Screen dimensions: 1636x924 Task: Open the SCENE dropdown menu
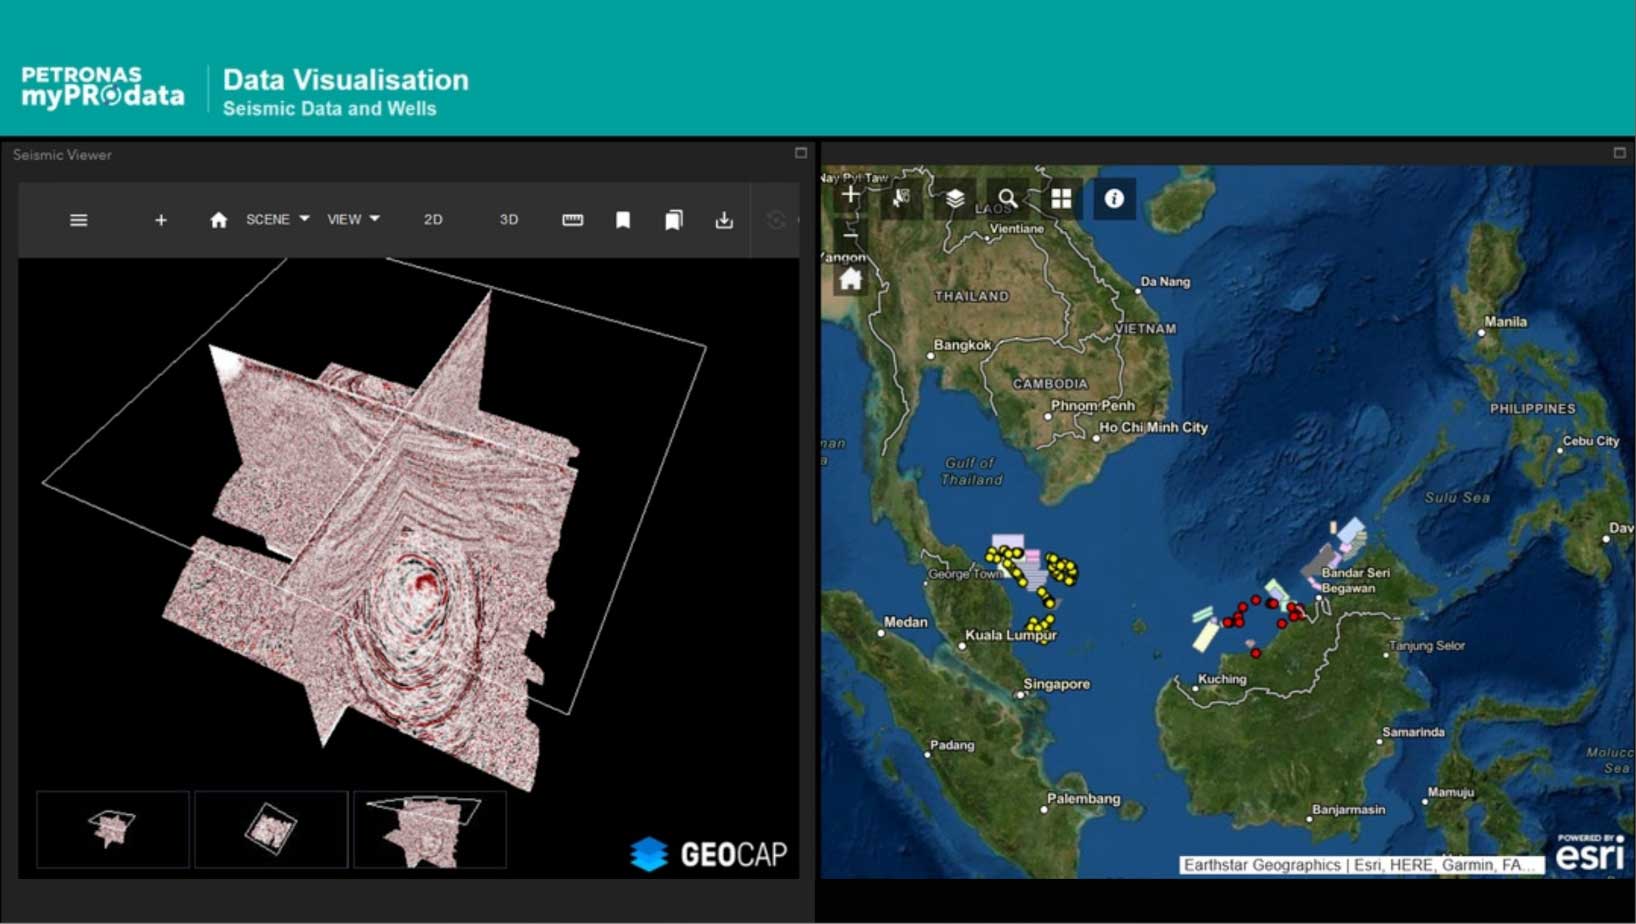point(278,219)
